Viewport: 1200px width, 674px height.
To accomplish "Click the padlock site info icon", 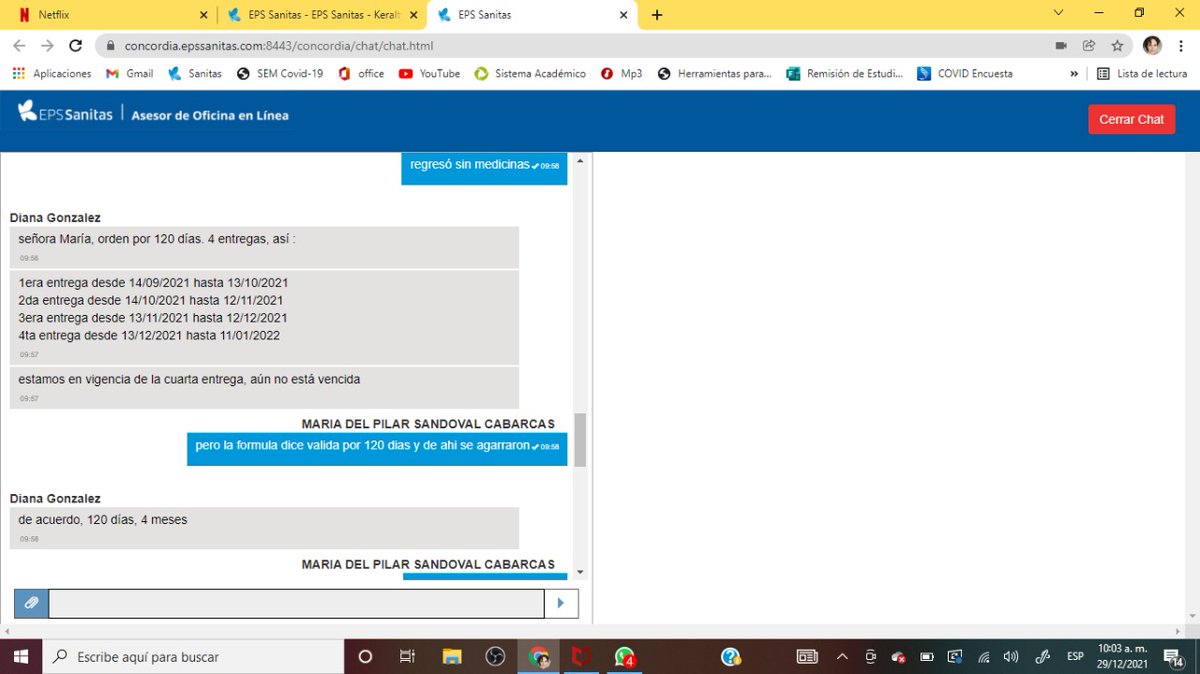I will point(110,46).
